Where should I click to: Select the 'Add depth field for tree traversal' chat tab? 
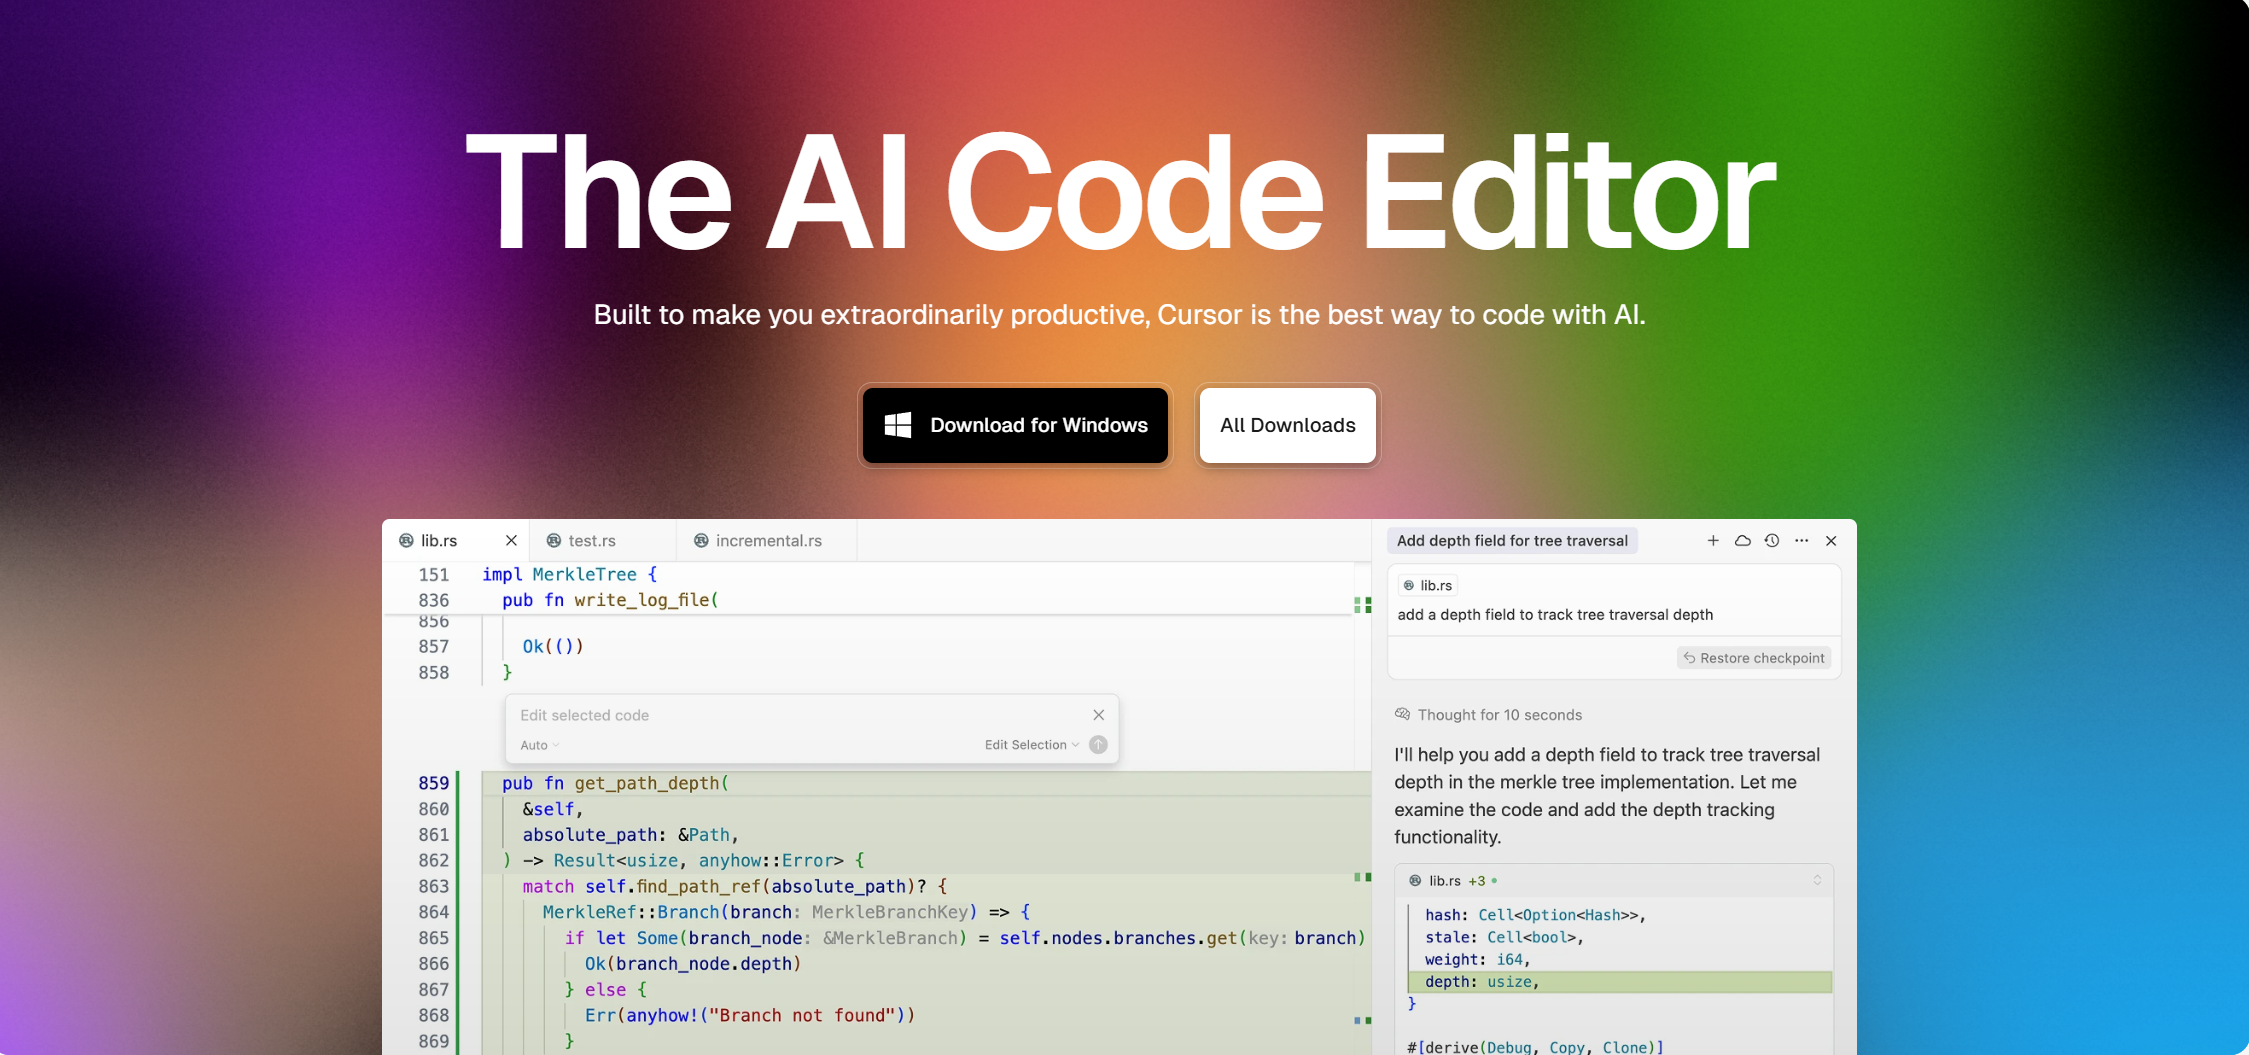click(x=1512, y=540)
